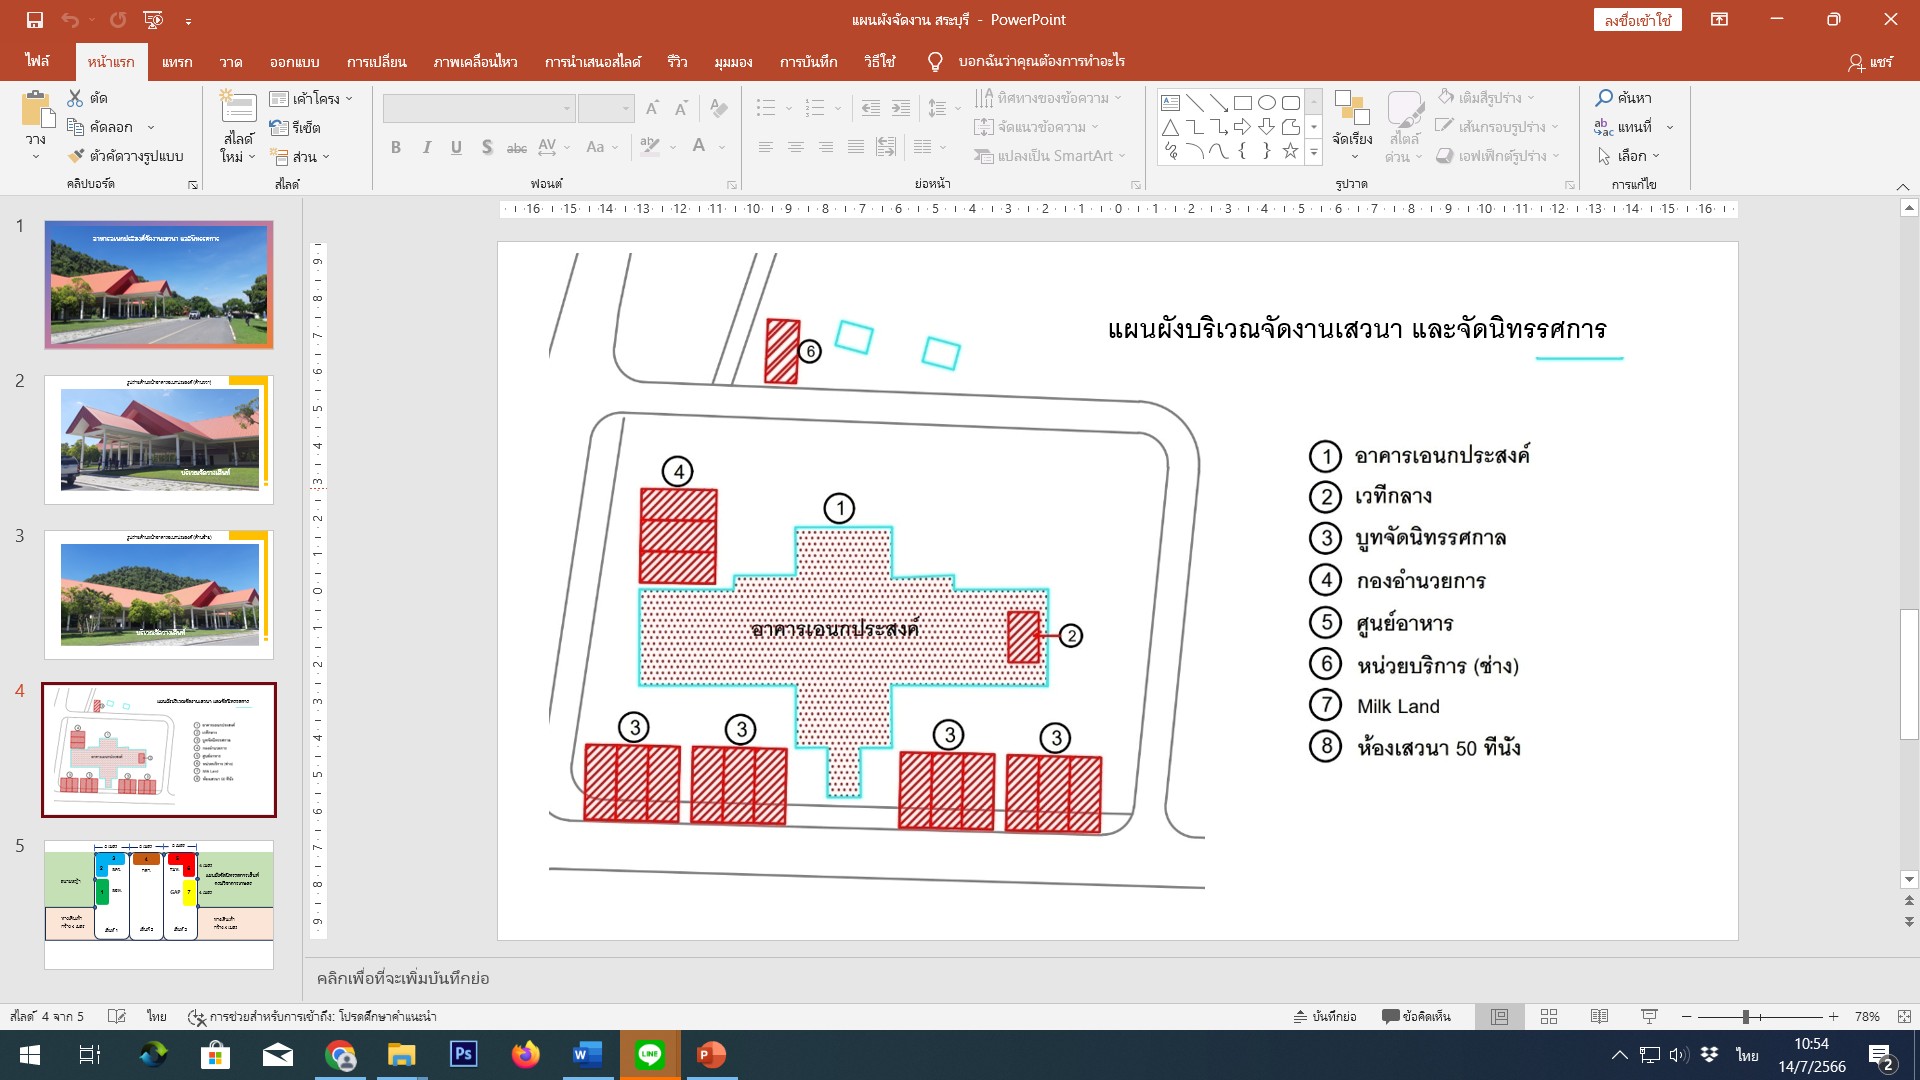Click the Share (แชร์) button
1920x1080 pixels.
click(1870, 62)
